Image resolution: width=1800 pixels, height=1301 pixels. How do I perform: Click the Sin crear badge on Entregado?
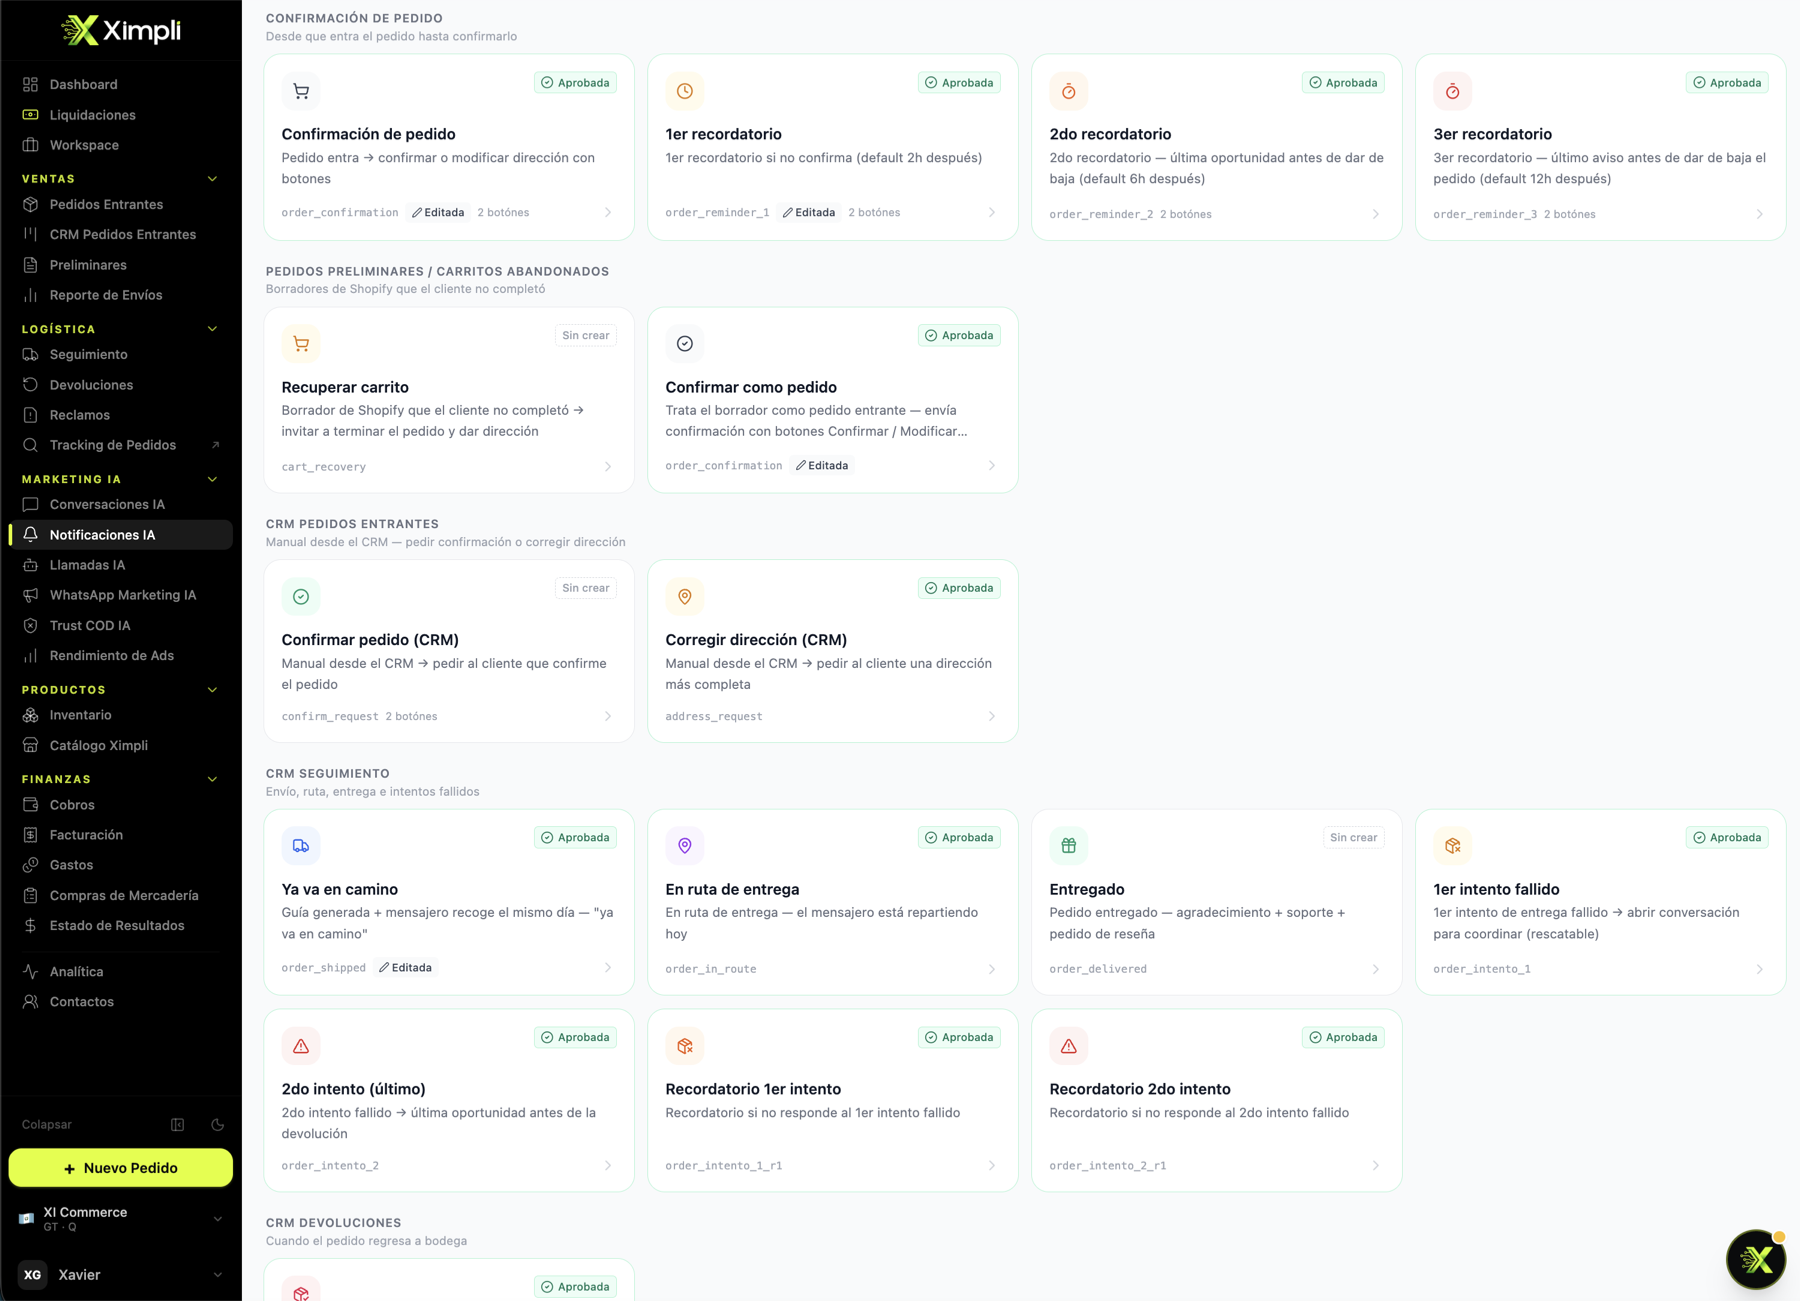pyautogui.click(x=1353, y=838)
